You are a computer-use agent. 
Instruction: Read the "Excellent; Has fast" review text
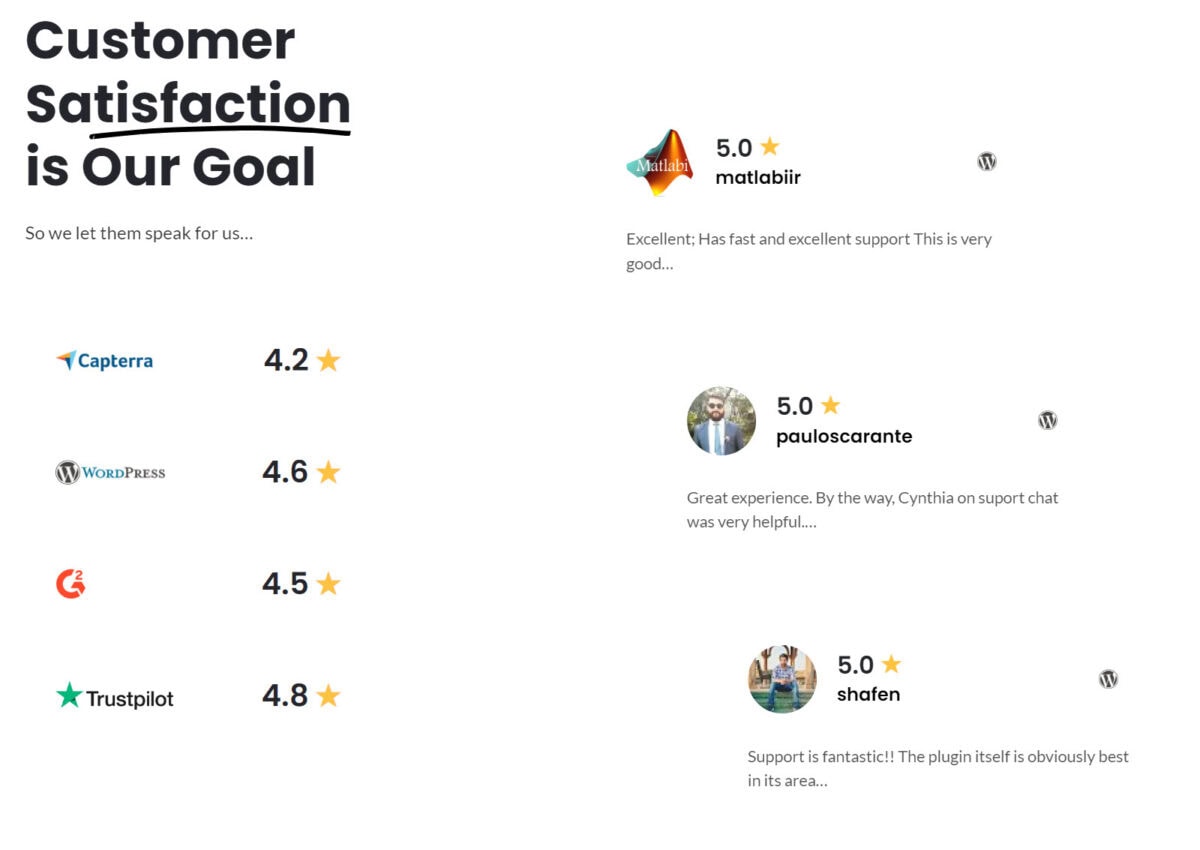pos(808,251)
